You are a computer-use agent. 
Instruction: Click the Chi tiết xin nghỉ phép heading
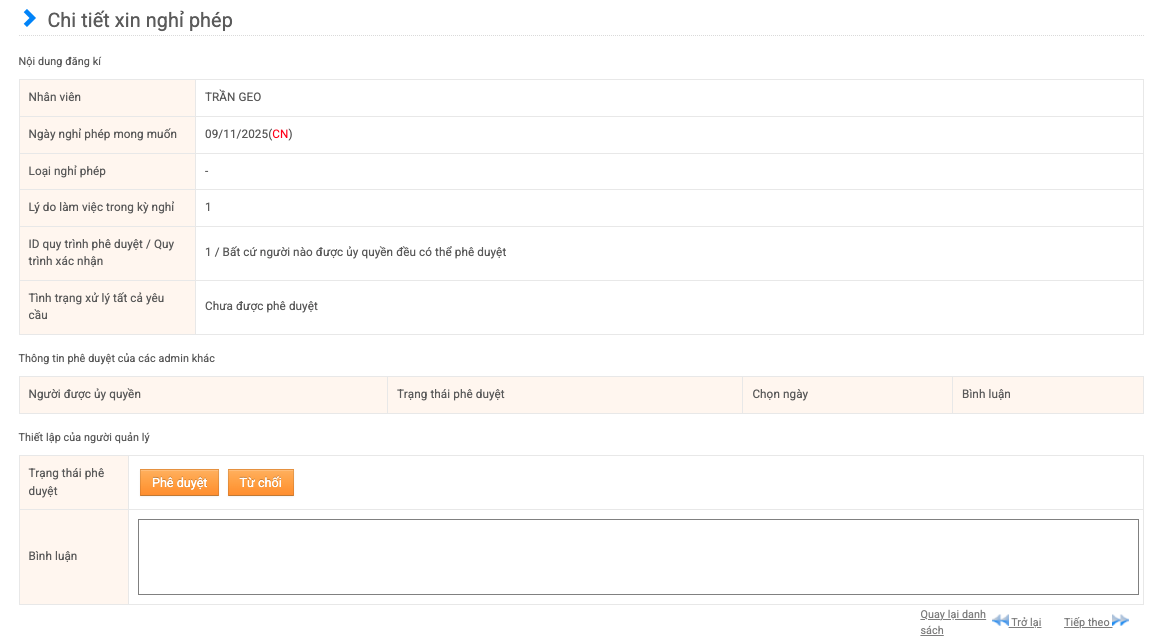tap(140, 20)
